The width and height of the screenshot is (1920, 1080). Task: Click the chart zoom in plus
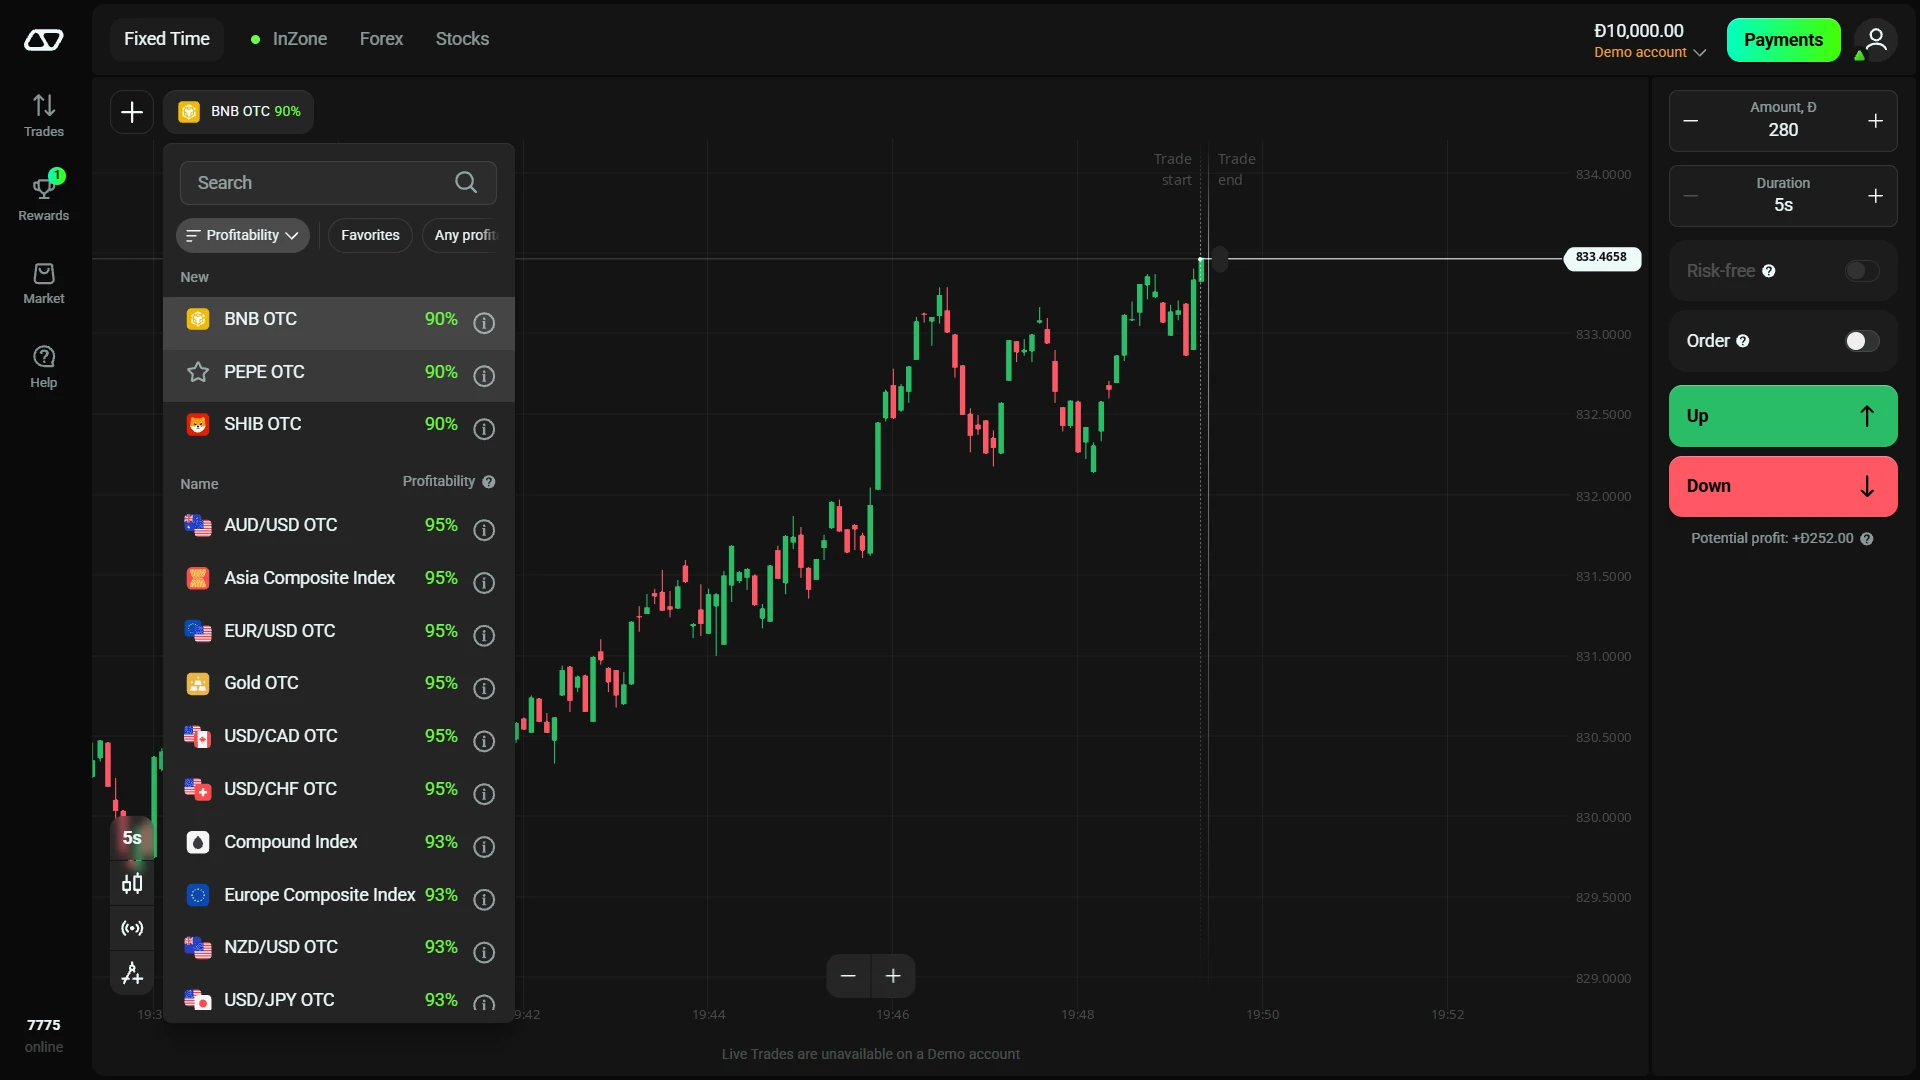pos(893,976)
